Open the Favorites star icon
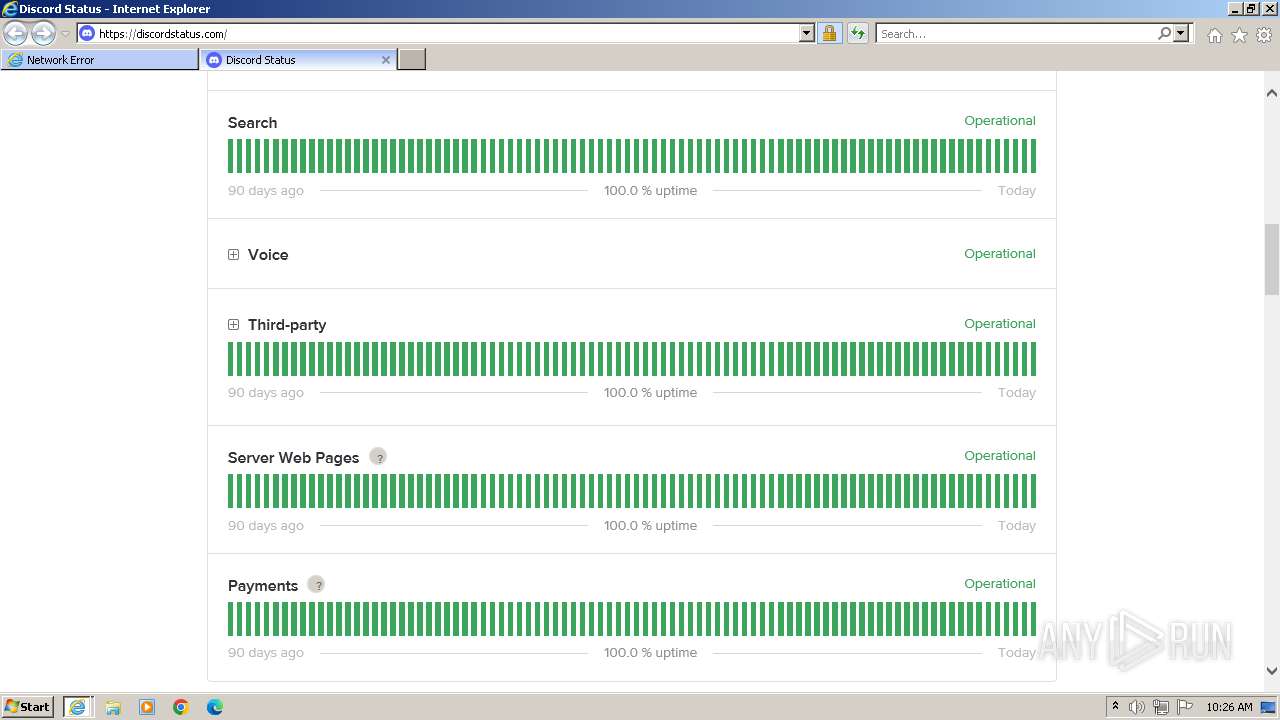The width and height of the screenshot is (1280, 720). coord(1239,35)
